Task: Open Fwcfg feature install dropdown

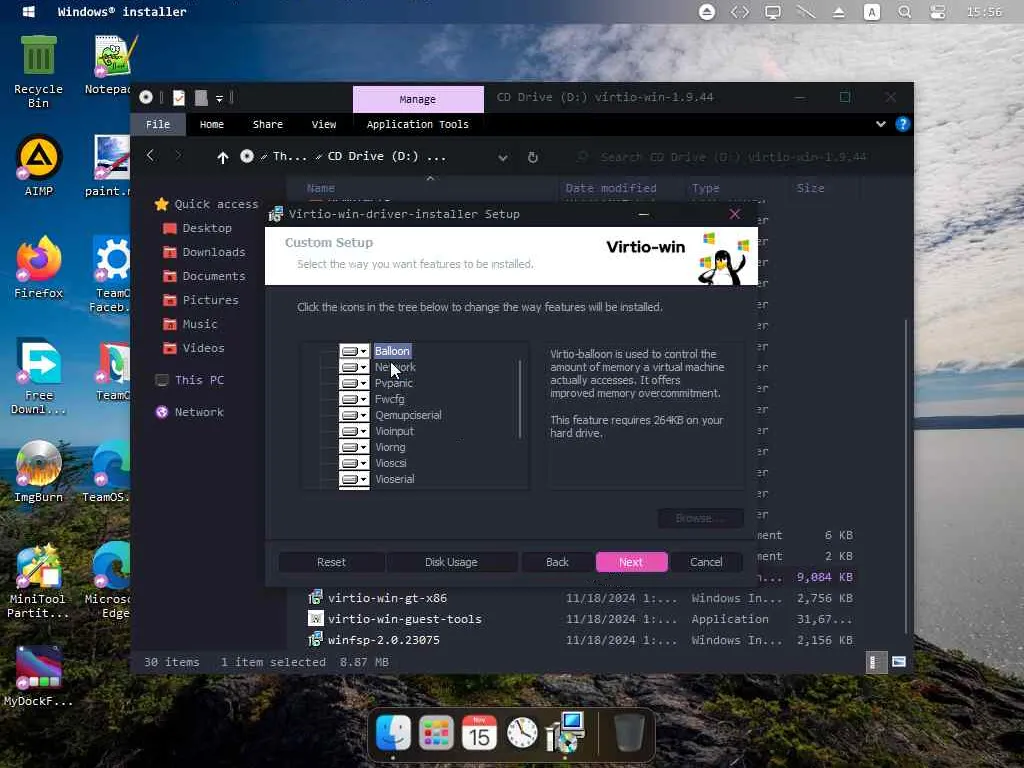Action: coord(355,399)
